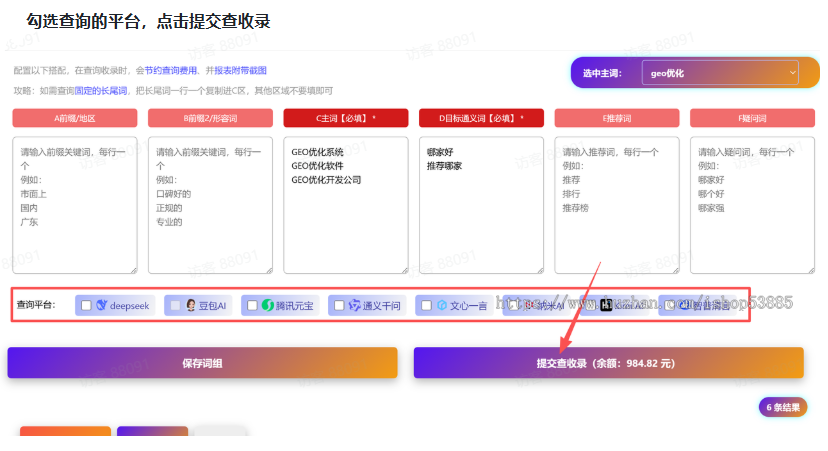Open the 报表附带截图 link
828x451 pixels.
(x=240, y=70)
